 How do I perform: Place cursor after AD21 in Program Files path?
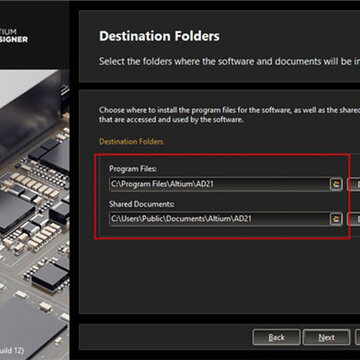214,184
